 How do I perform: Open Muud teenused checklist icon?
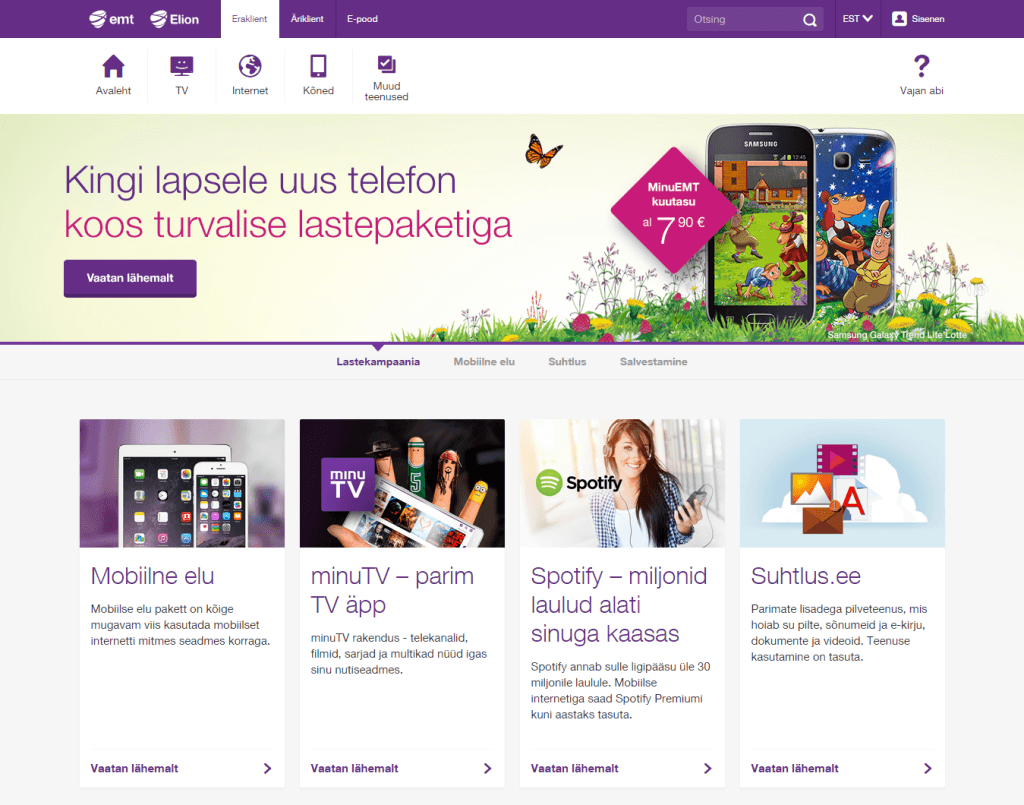click(387, 64)
